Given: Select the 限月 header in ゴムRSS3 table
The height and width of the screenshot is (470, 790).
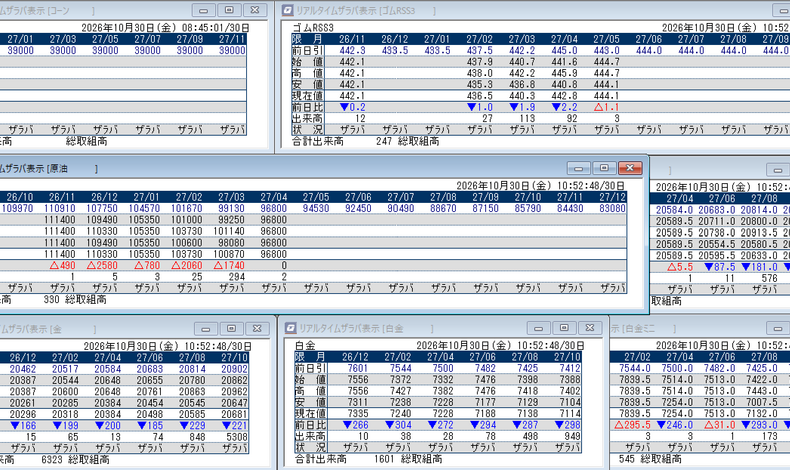Looking at the screenshot, I should coord(307,39).
